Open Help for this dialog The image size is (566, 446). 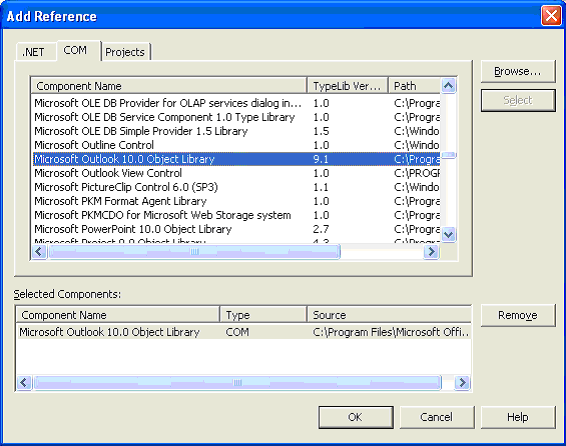tap(518, 417)
